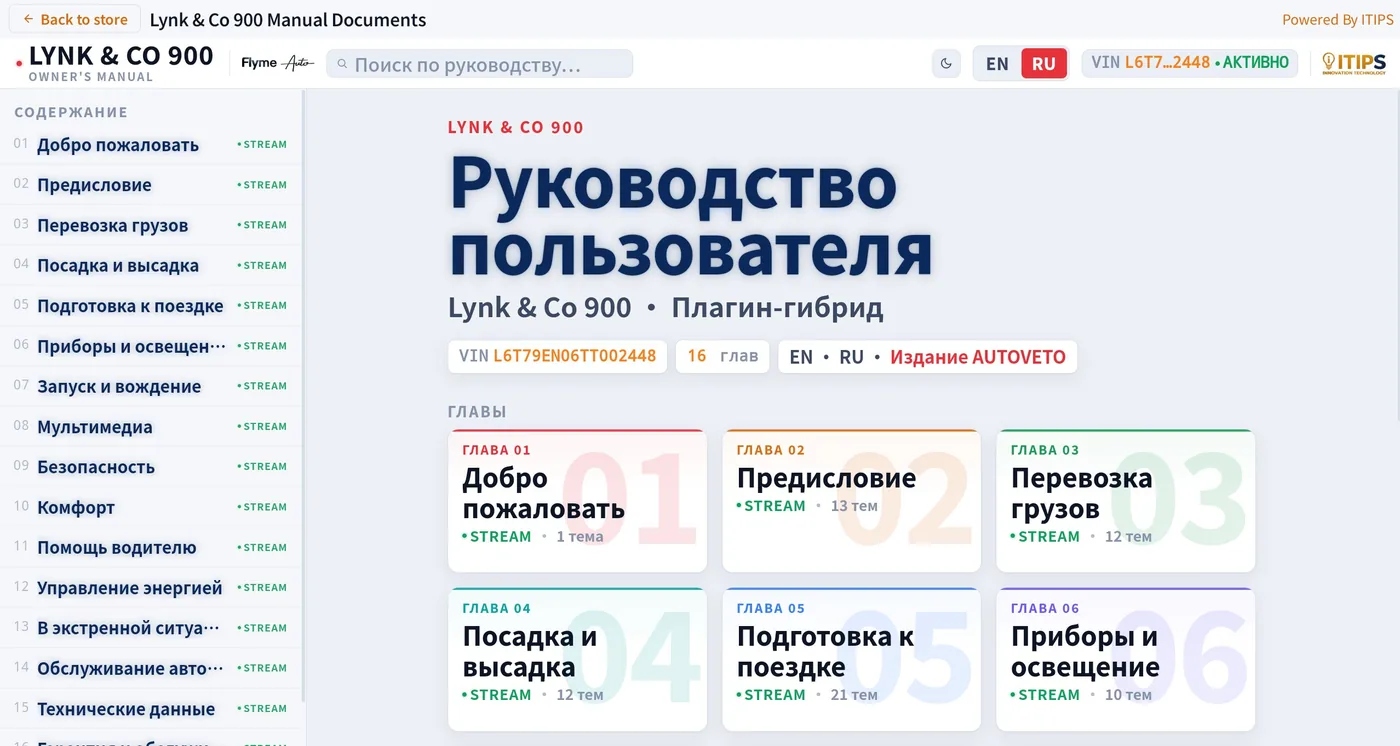Open sidebar chapter Добро пожаловать
The width and height of the screenshot is (1400, 746).
coord(151,144)
